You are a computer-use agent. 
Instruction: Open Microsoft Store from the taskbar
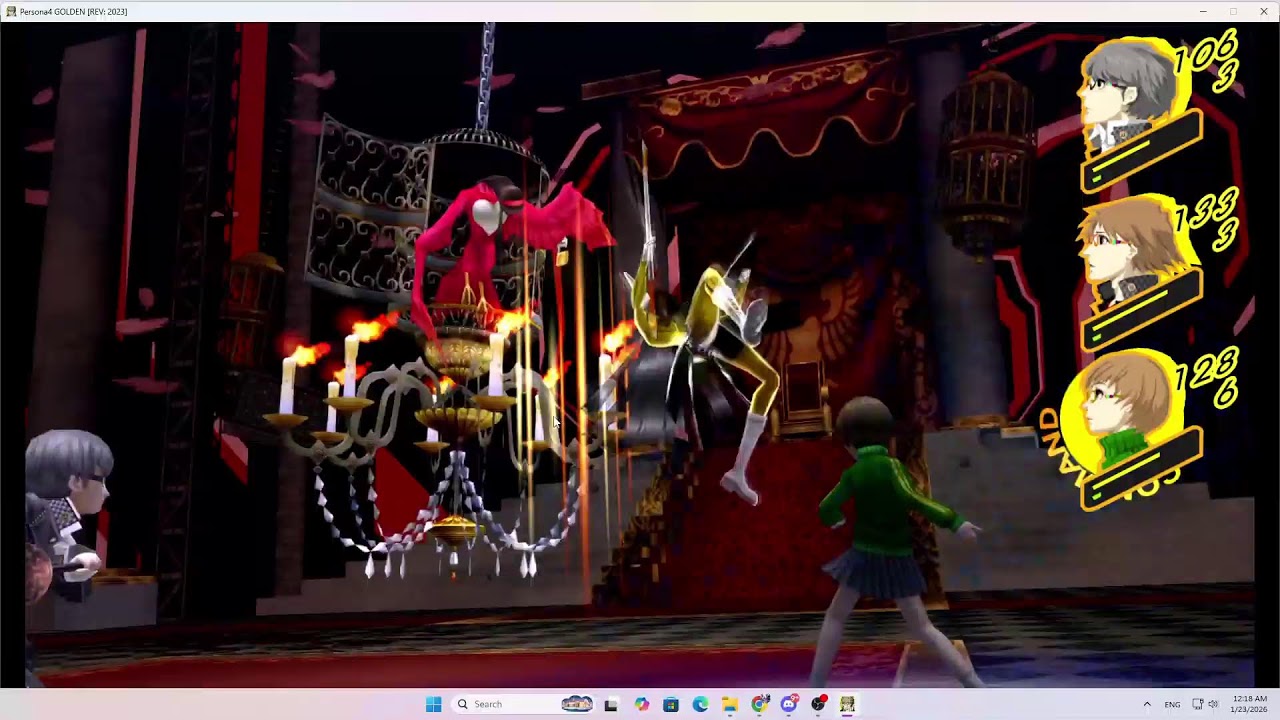click(671, 704)
